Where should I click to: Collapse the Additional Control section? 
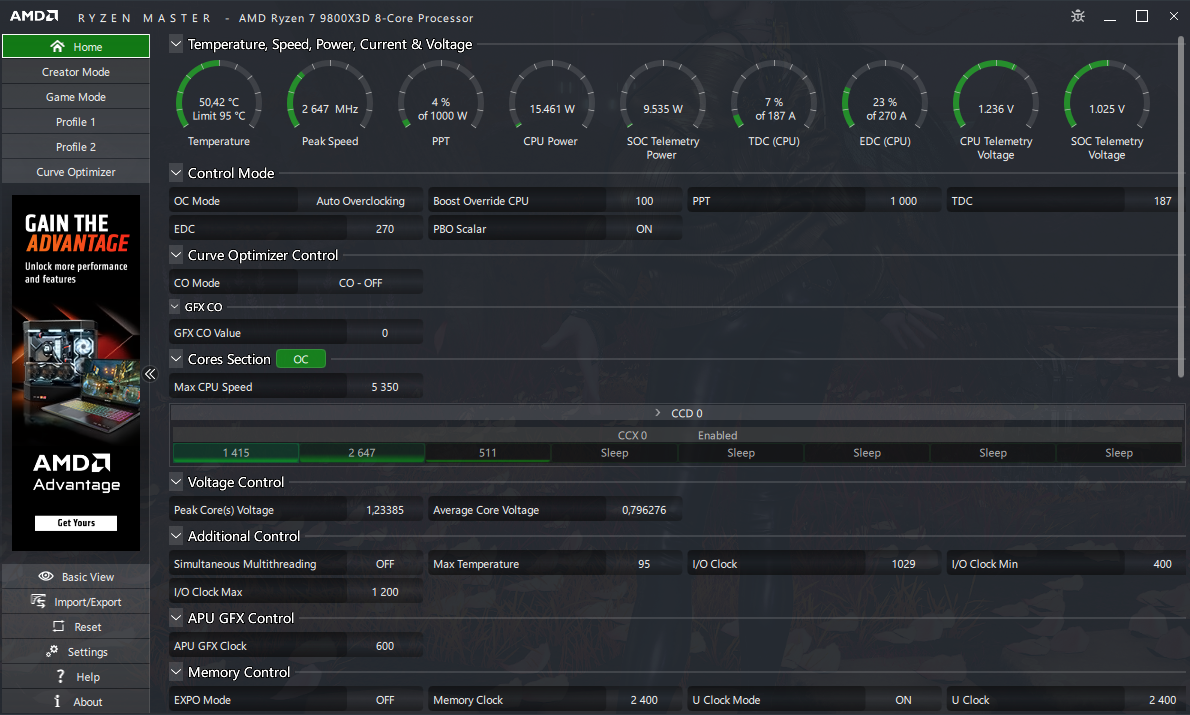pyautogui.click(x=176, y=536)
